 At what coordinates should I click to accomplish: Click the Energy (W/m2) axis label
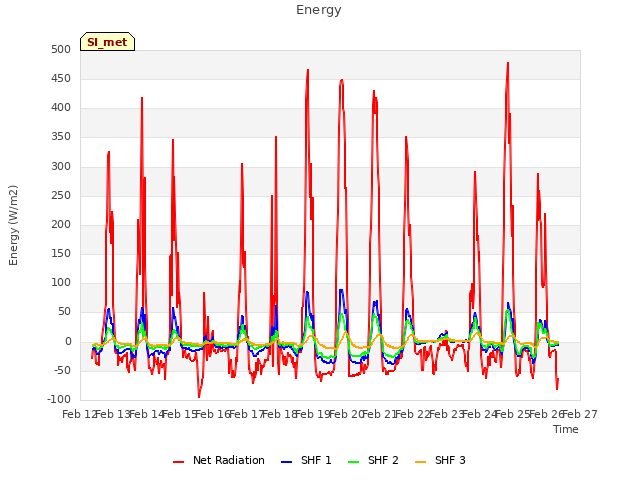13,225
